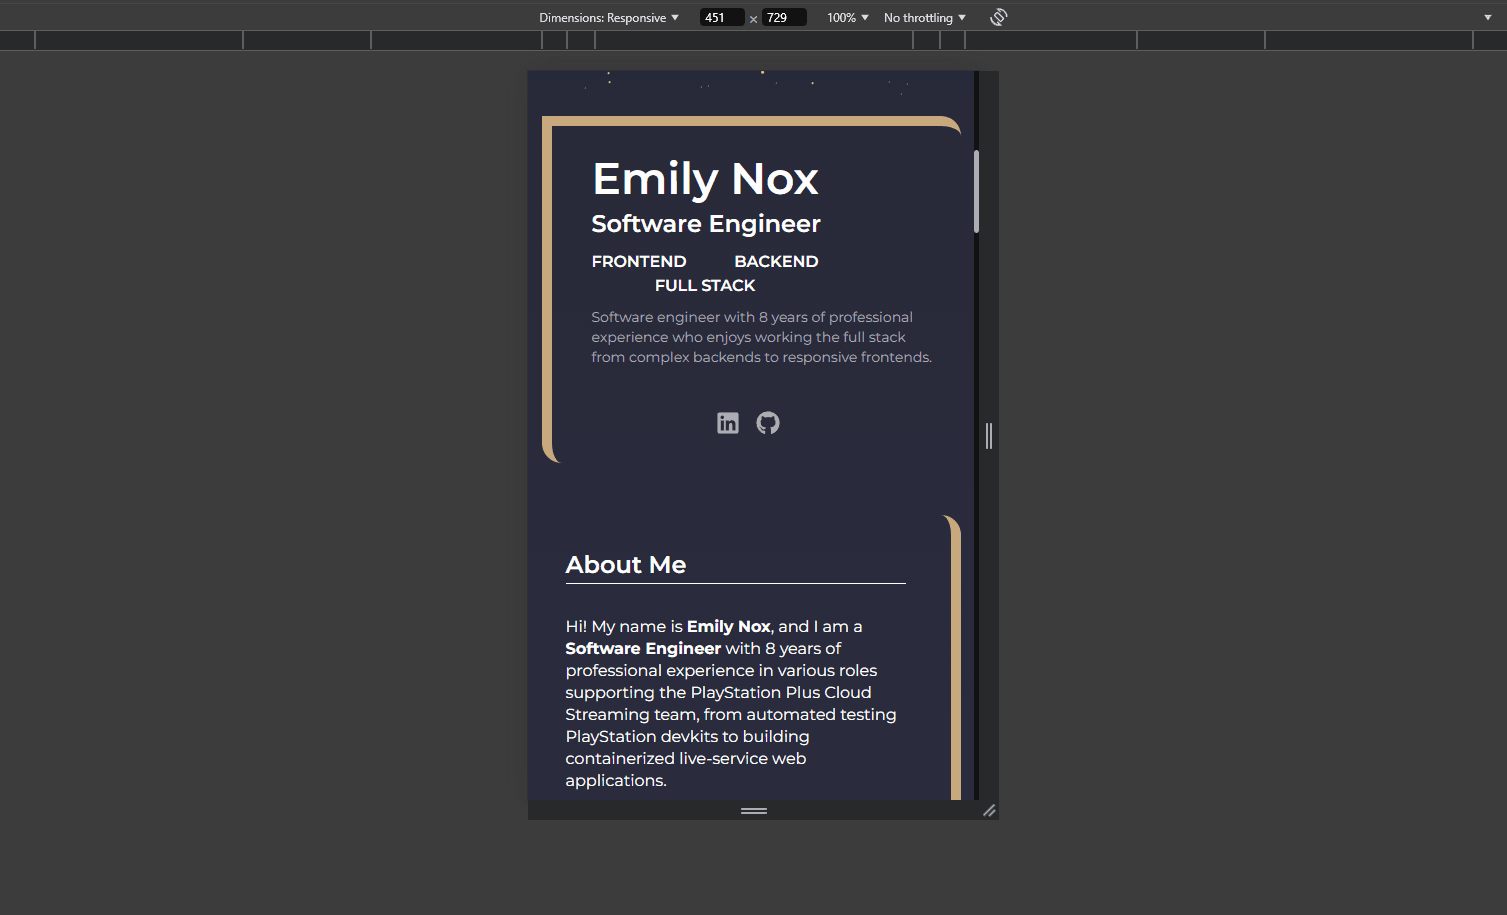Click the viewport width field showing 451
The image size is (1507, 915).
(x=721, y=17)
